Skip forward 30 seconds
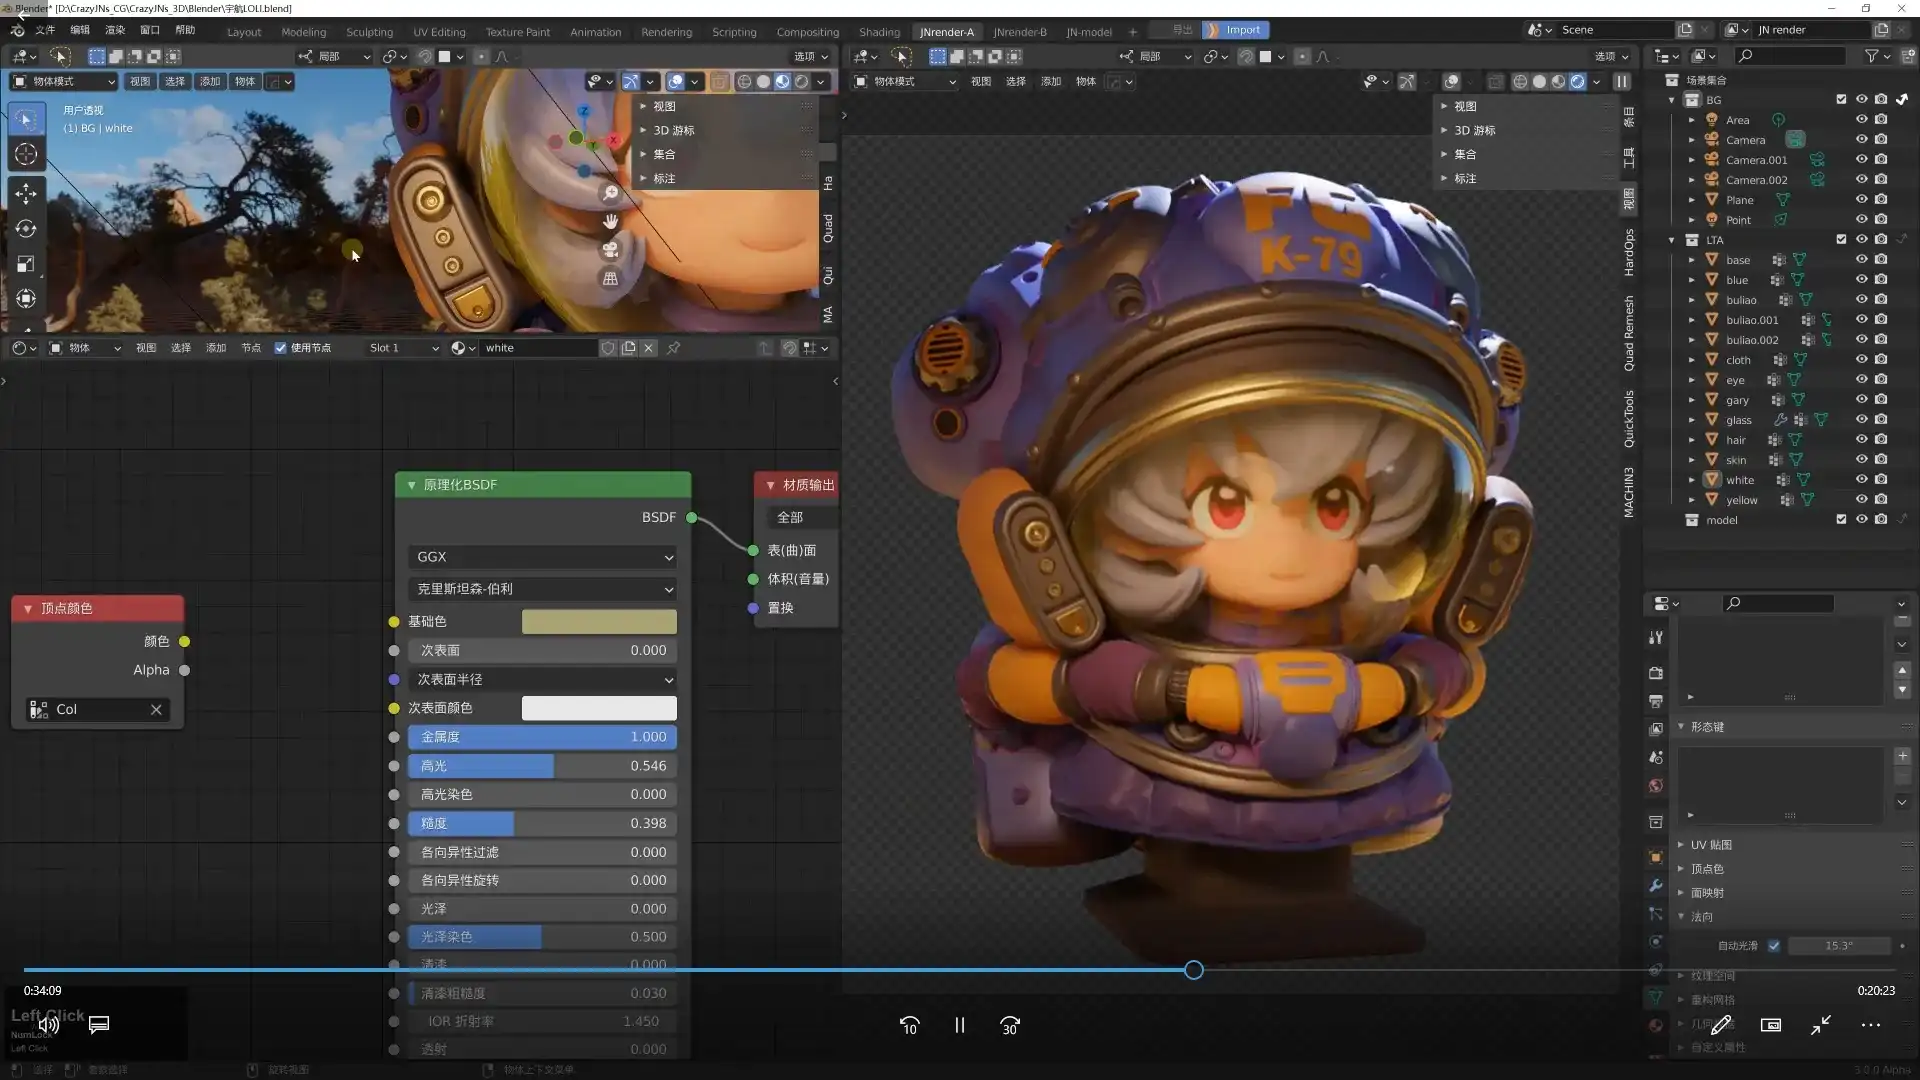Image resolution: width=1920 pixels, height=1080 pixels. 1009,1025
